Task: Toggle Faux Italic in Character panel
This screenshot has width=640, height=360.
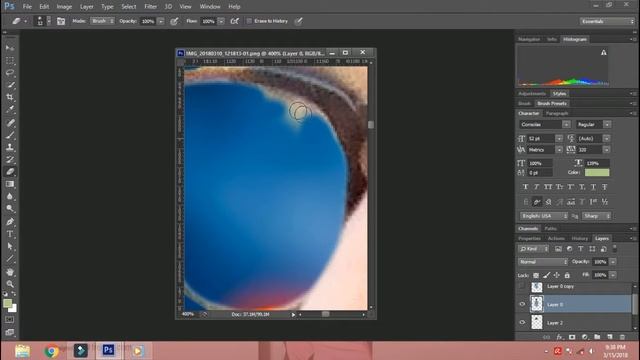Action: (536, 187)
